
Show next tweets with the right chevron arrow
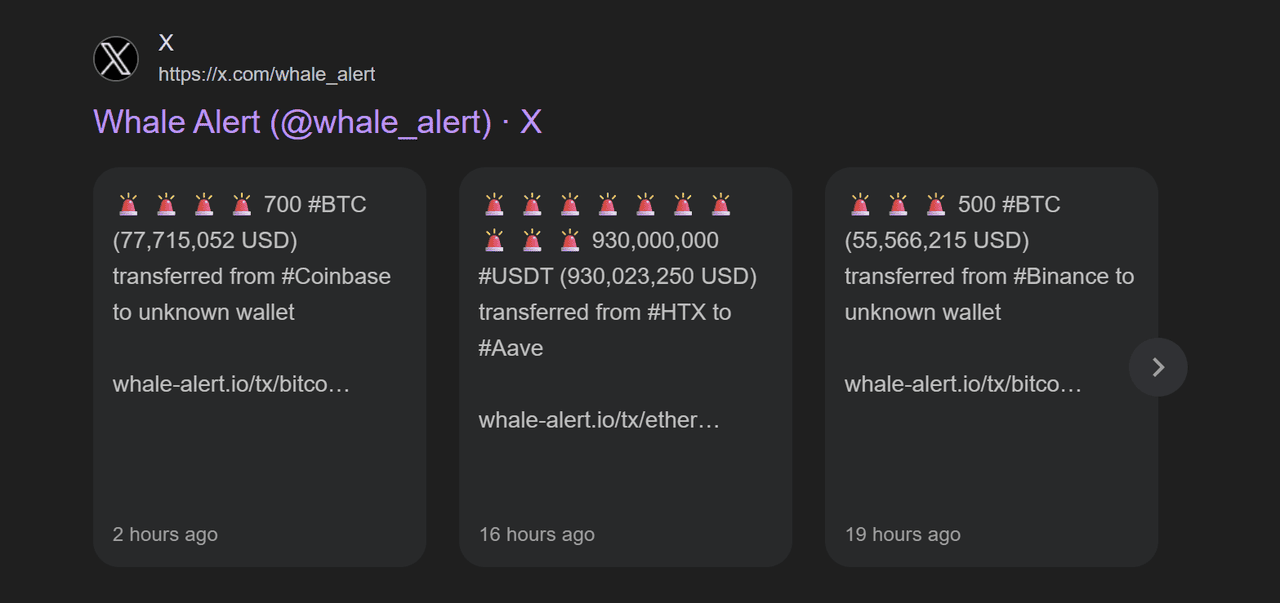tap(1158, 367)
